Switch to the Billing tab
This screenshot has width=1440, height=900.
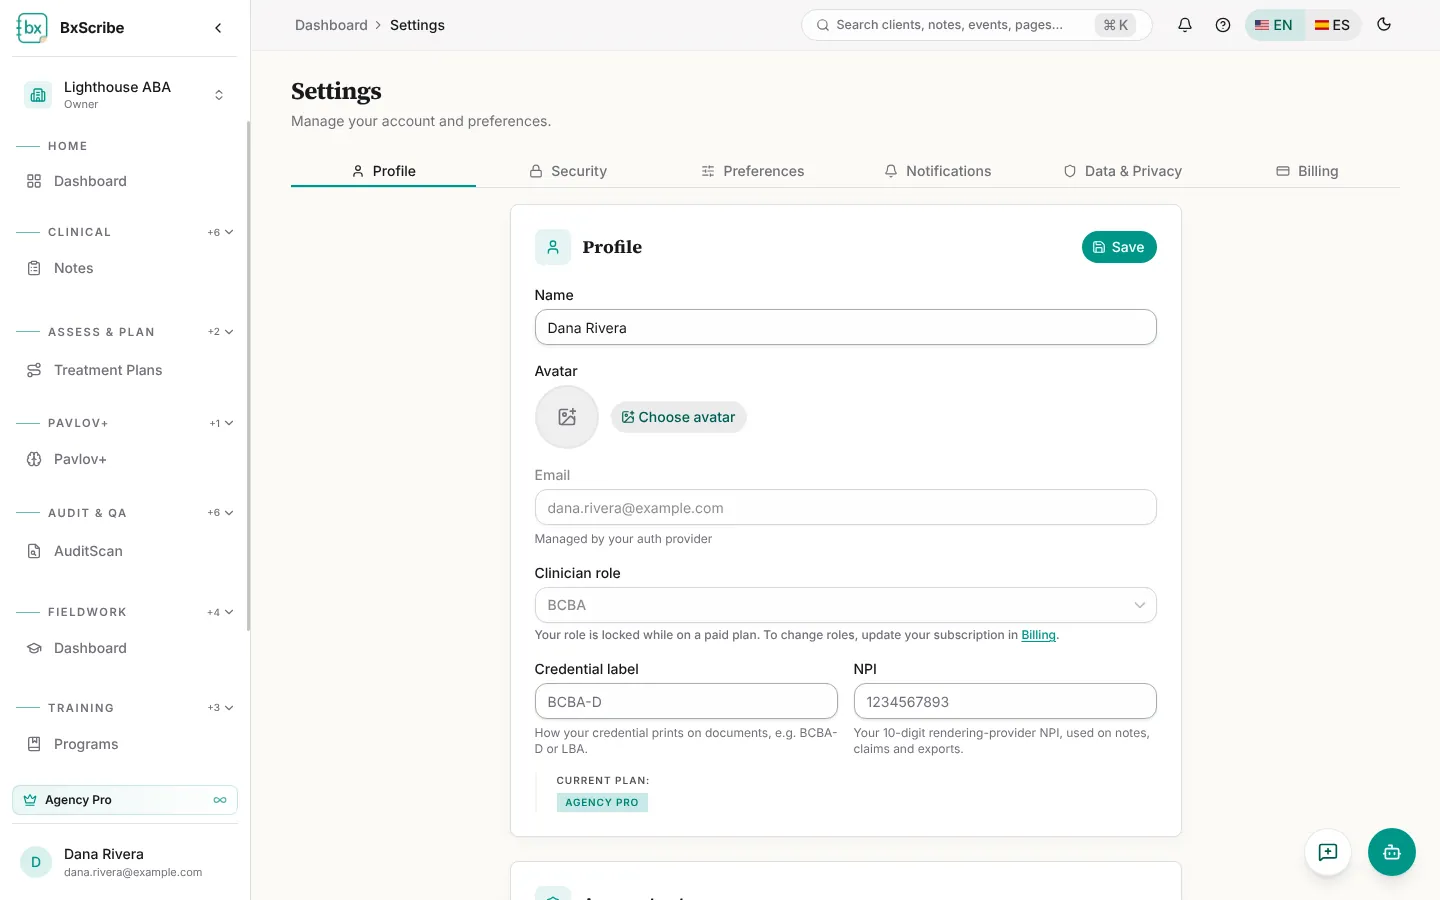point(1308,171)
